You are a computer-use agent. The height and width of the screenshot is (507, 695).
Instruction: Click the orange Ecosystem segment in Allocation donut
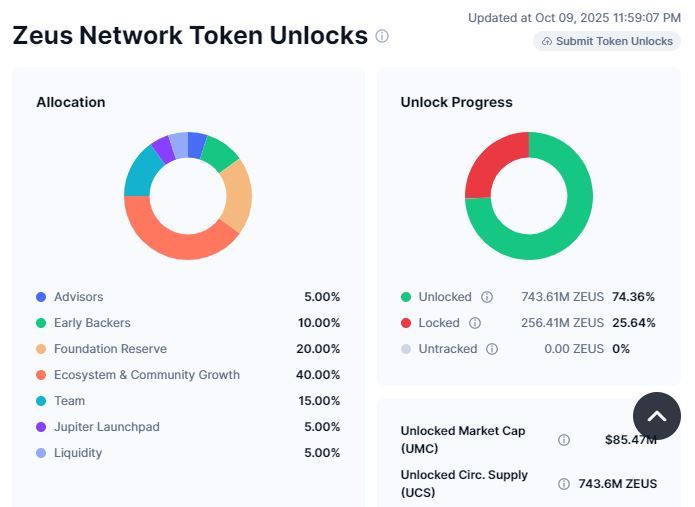click(x=170, y=240)
